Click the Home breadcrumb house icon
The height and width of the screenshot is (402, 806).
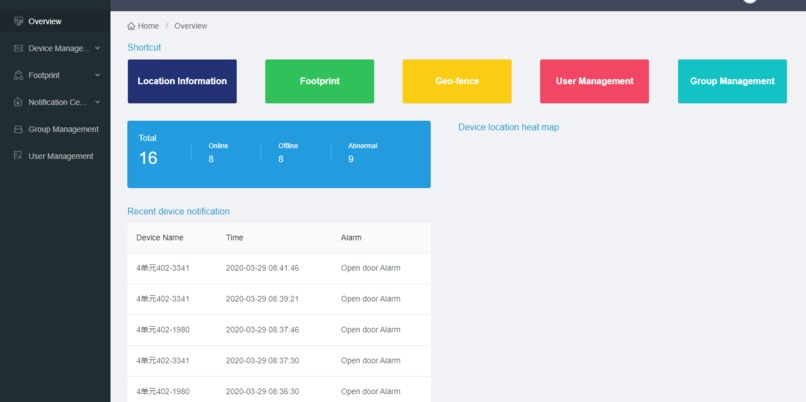pyautogui.click(x=131, y=26)
